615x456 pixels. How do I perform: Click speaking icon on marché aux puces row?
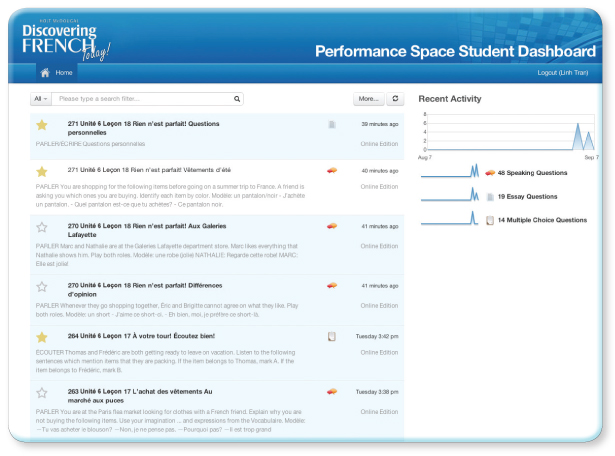pos(332,391)
